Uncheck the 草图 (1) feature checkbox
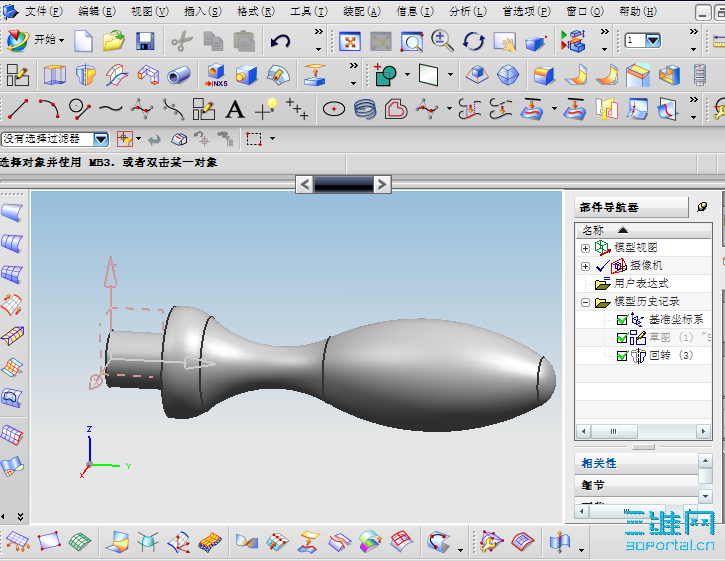 [622, 338]
